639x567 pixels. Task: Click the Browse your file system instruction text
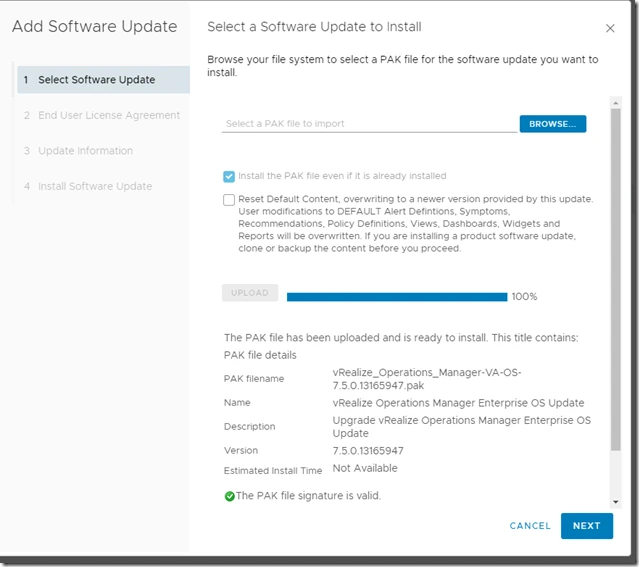tap(403, 66)
